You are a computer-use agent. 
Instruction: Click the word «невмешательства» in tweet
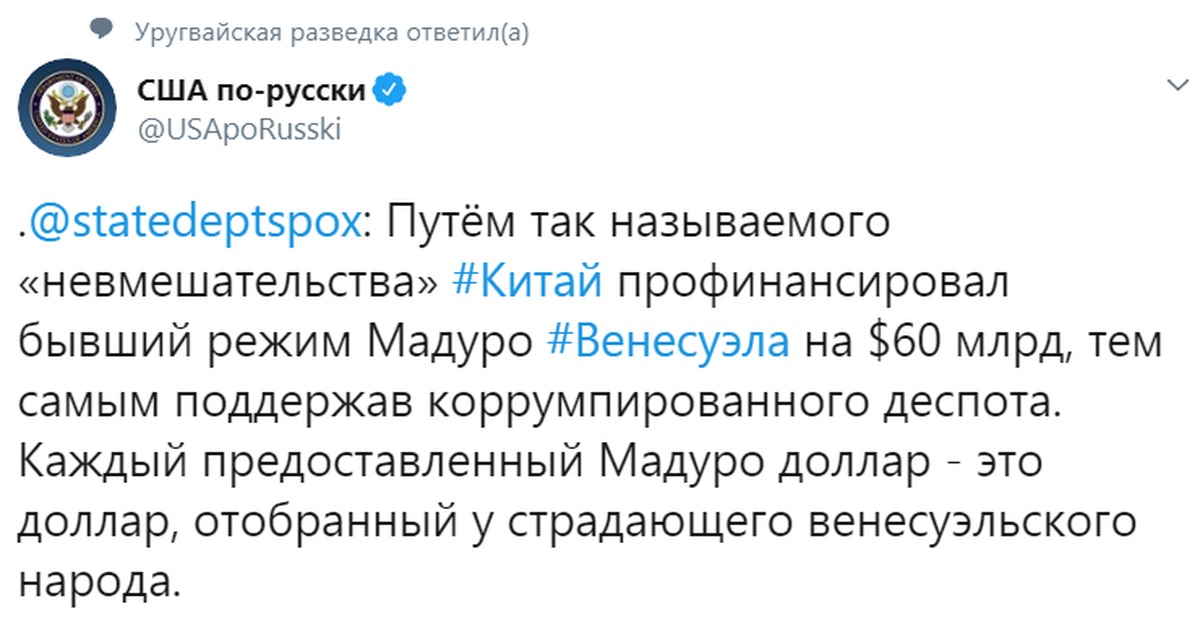point(230,283)
